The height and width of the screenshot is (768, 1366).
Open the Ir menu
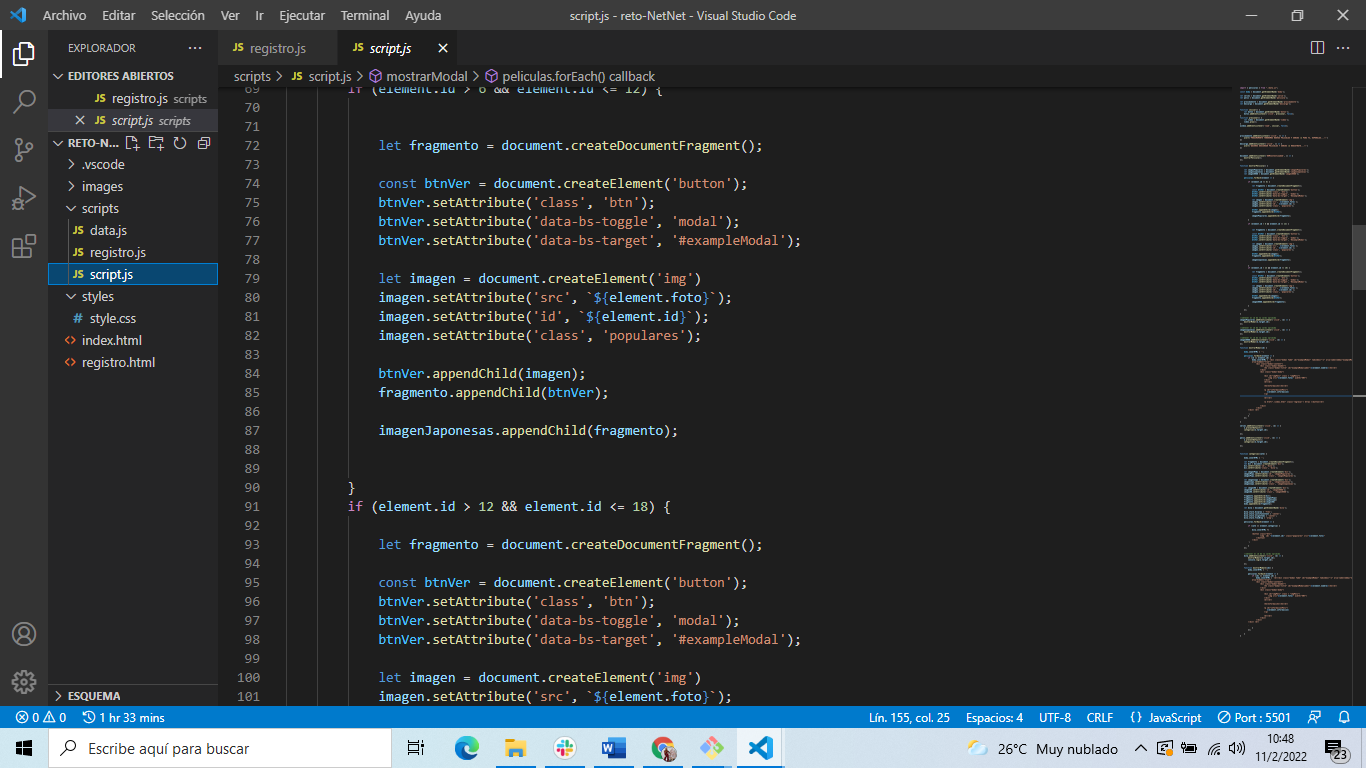tap(260, 15)
